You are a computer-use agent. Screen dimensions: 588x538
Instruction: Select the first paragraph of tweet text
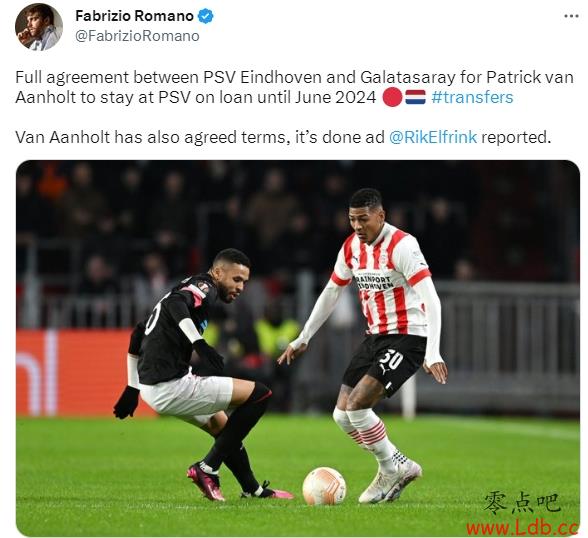coord(294,87)
